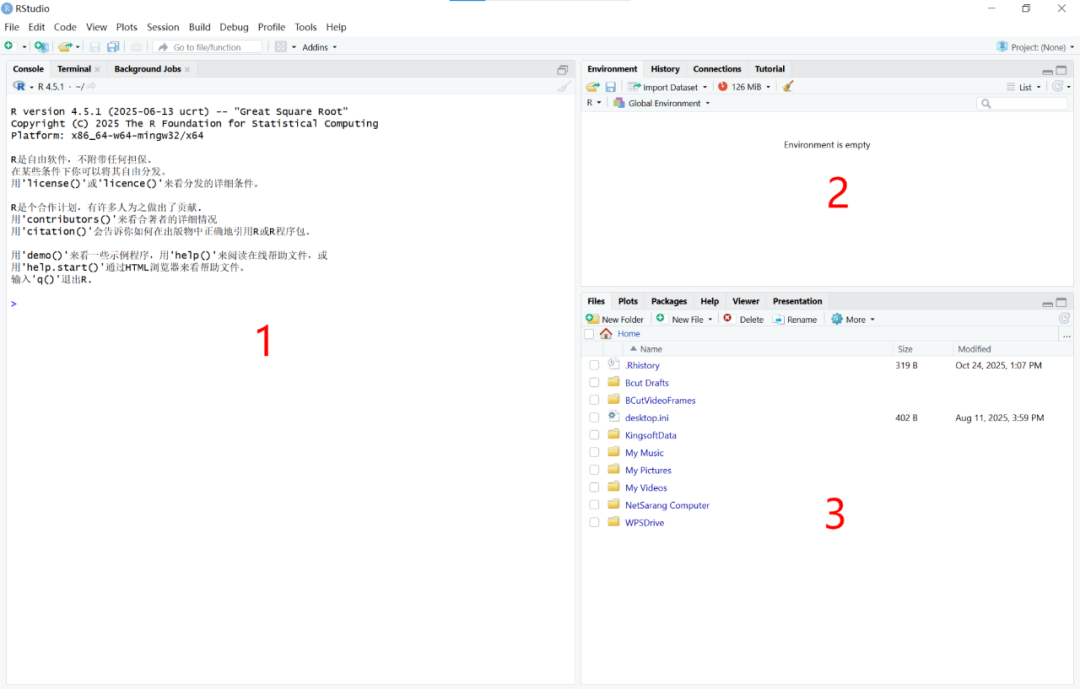Open a dataset using Import Dataset
This screenshot has height=689, width=1080.
(665, 86)
